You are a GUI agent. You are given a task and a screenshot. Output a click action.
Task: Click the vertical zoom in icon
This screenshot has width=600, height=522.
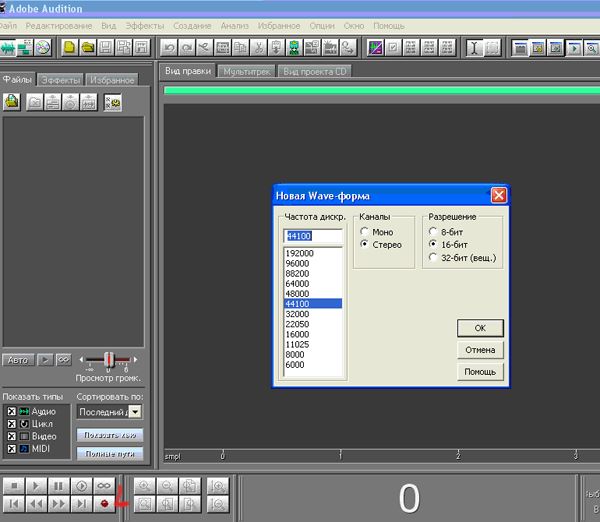218,486
